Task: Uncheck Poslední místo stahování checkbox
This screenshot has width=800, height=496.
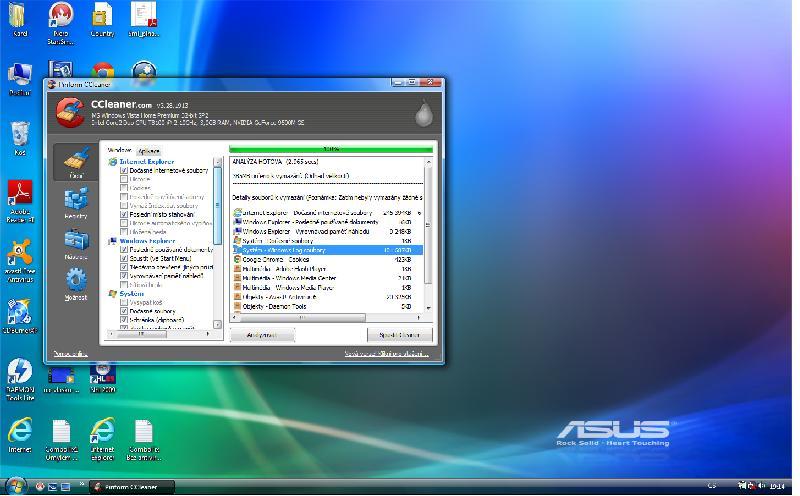Action: click(123, 214)
